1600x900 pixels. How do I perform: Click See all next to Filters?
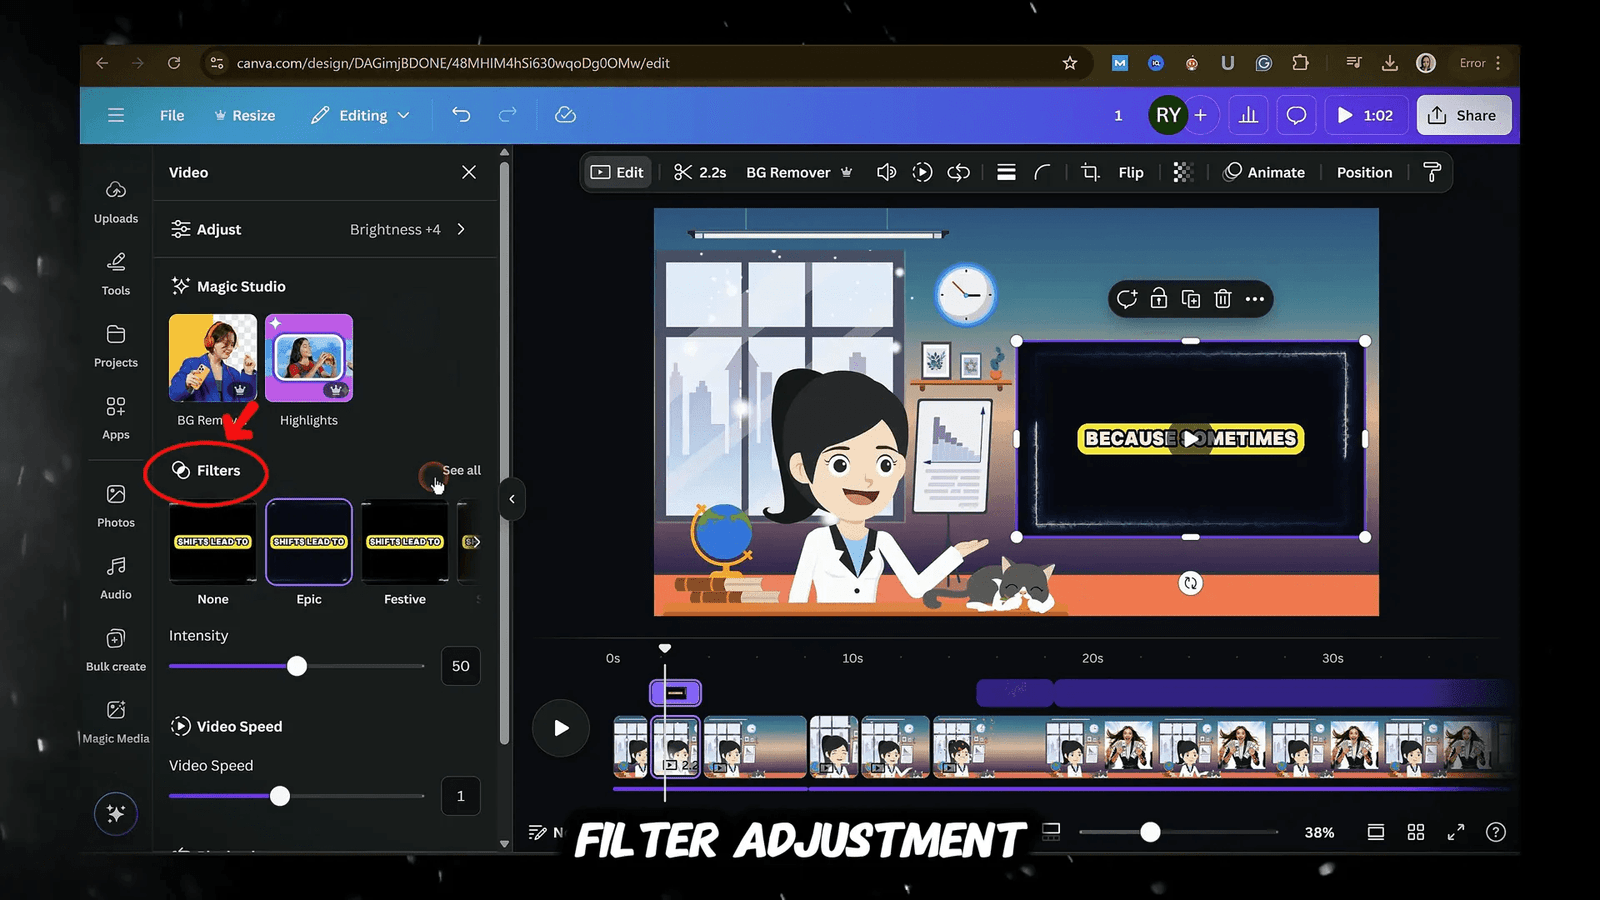click(x=461, y=470)
